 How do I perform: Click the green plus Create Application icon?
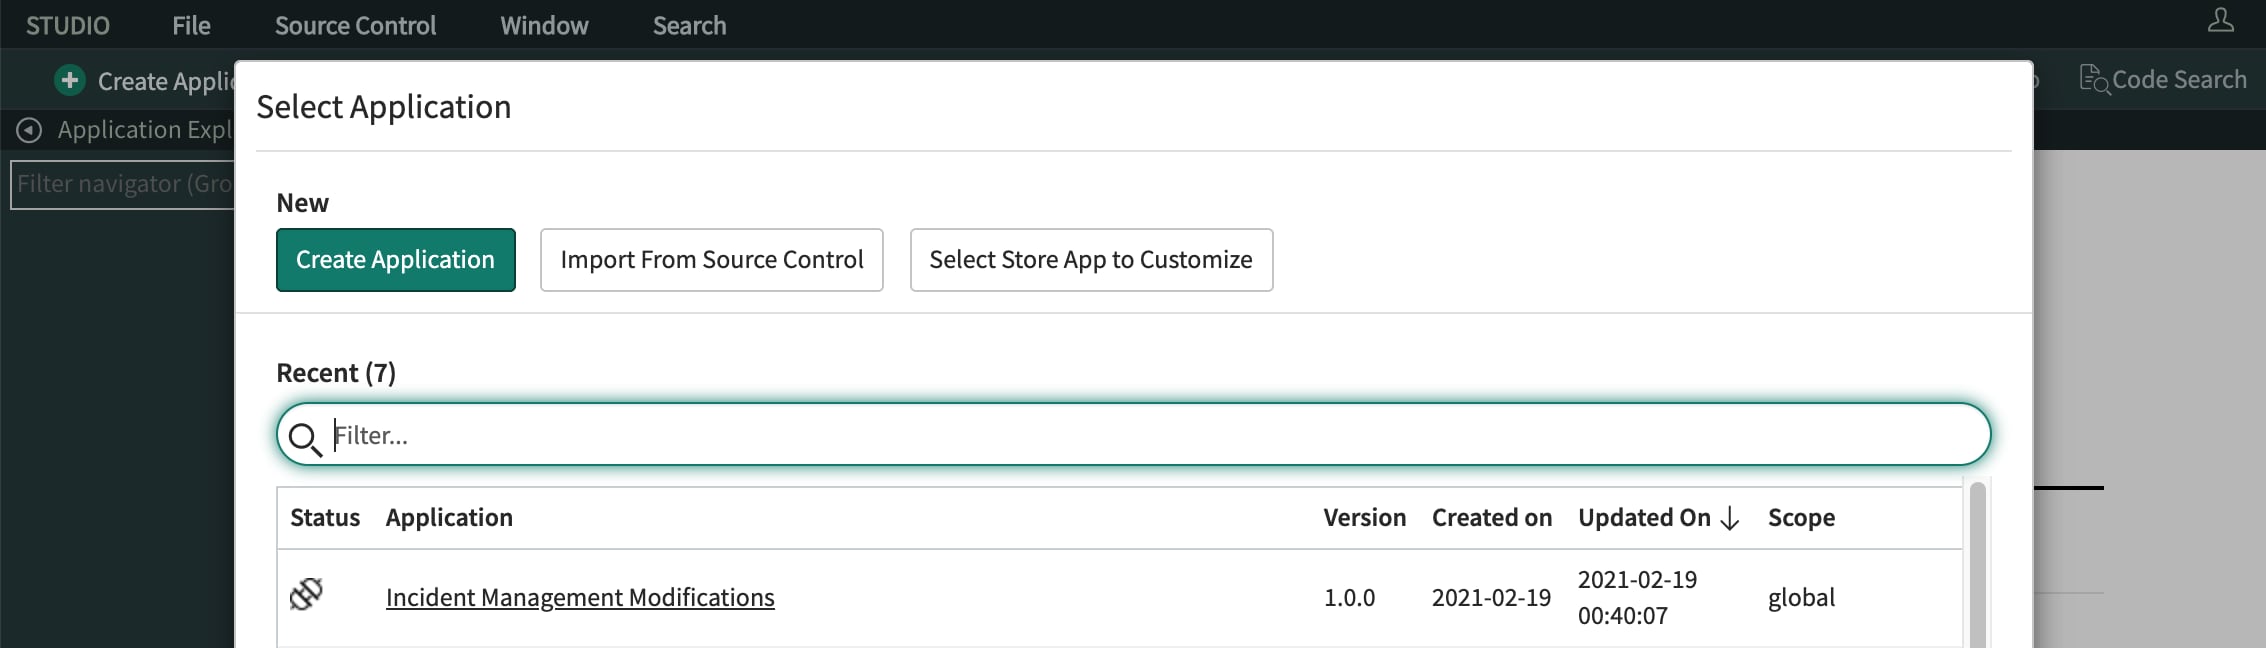click(x=70, y=80)
